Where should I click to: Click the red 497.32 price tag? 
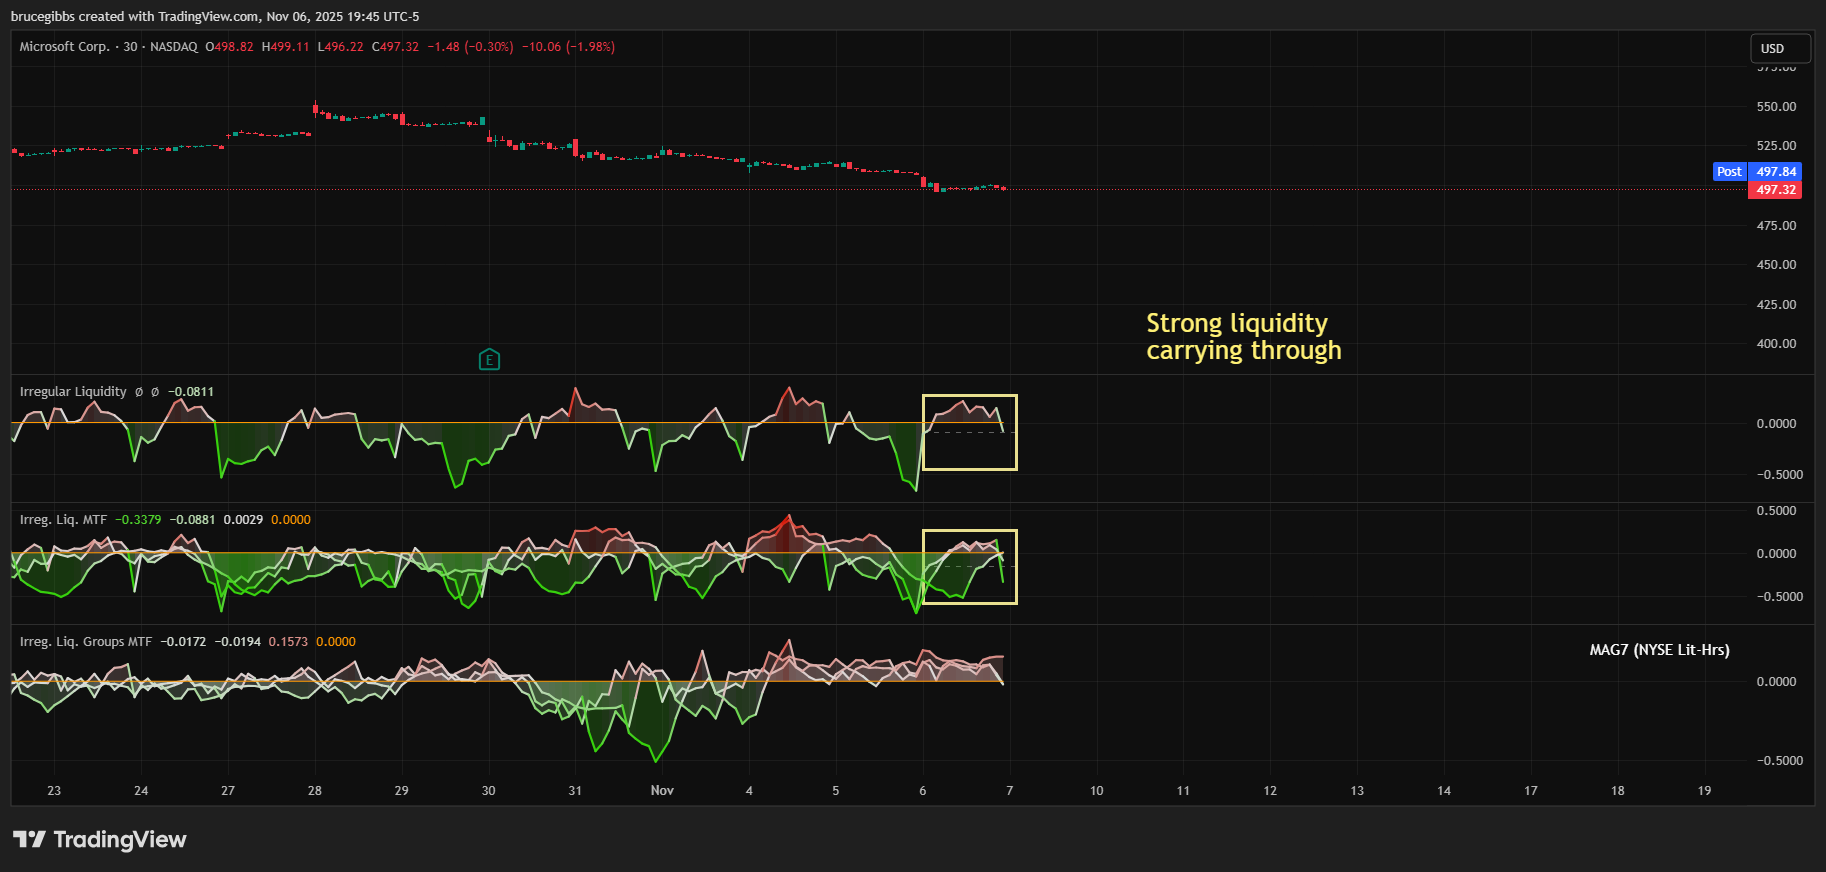[x=1775, y=190]
